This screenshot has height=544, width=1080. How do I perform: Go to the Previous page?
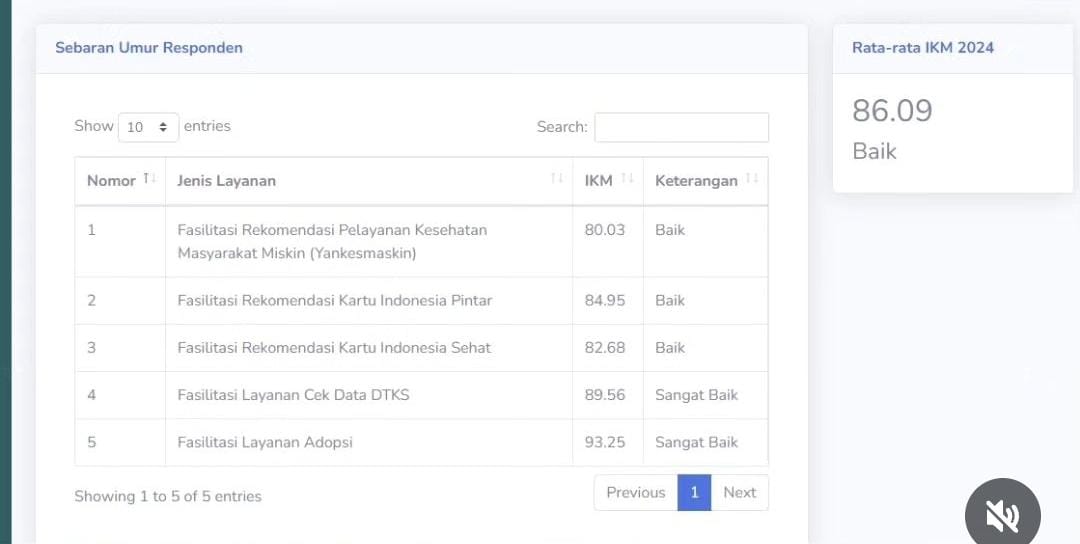[636, 492]
